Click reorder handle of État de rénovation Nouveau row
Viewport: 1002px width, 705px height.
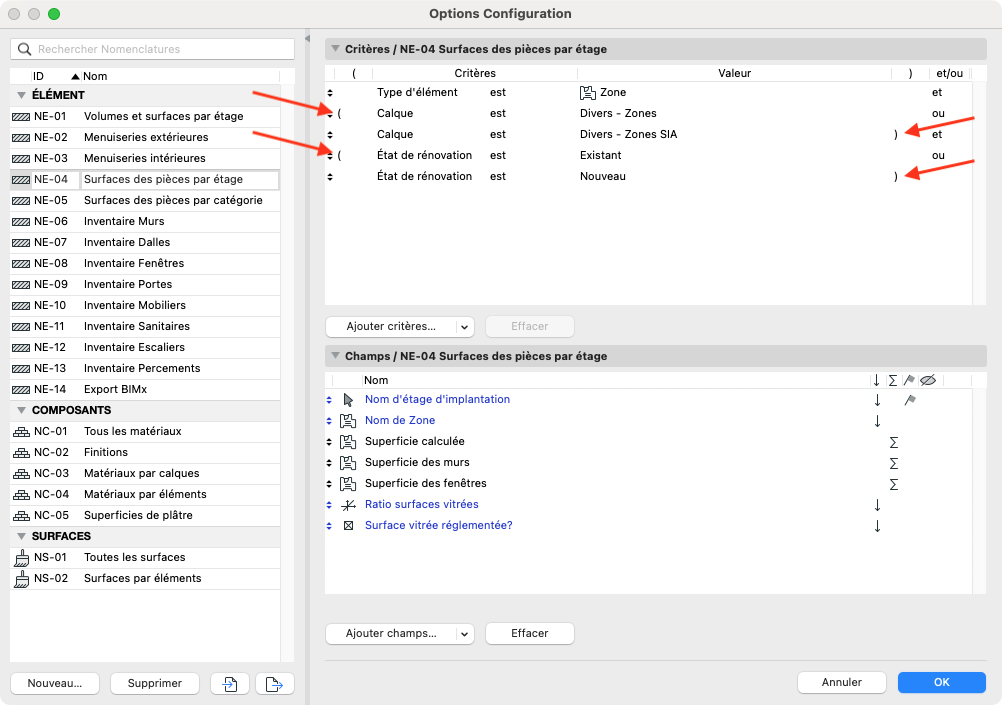point(330,177)
